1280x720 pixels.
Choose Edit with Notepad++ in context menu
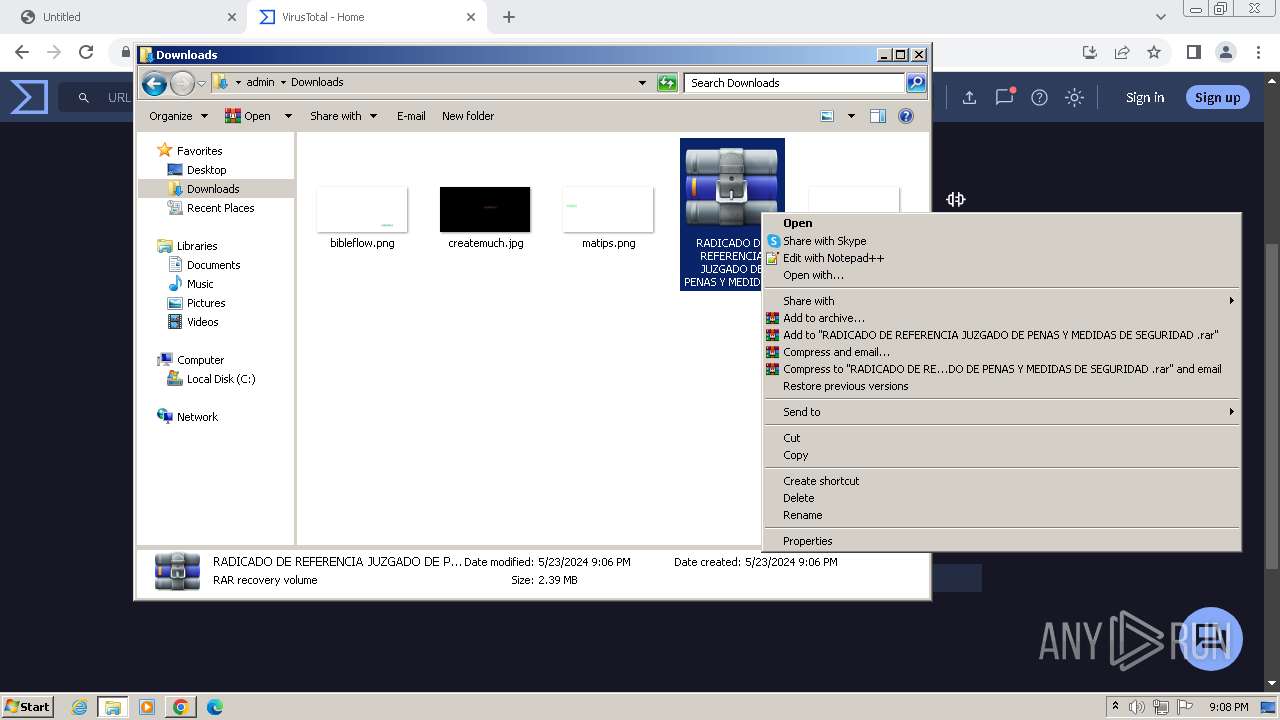tap(1002, 258)
